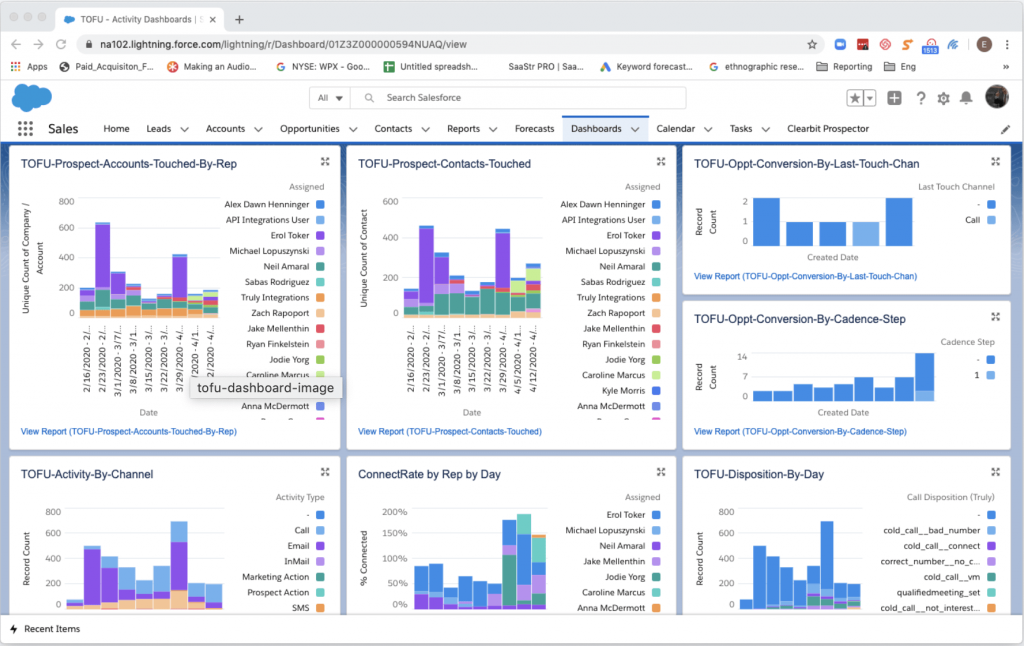Image resolution: width=1024 pixels, height=646 pixels.
Task: Select the Reports tab
Action: [463, 129]
